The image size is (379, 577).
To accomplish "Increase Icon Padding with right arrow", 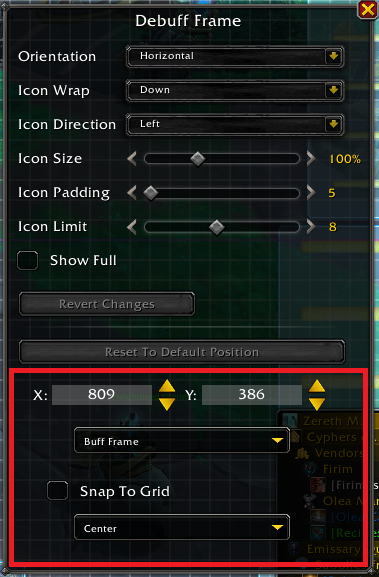I will point(311,193).
